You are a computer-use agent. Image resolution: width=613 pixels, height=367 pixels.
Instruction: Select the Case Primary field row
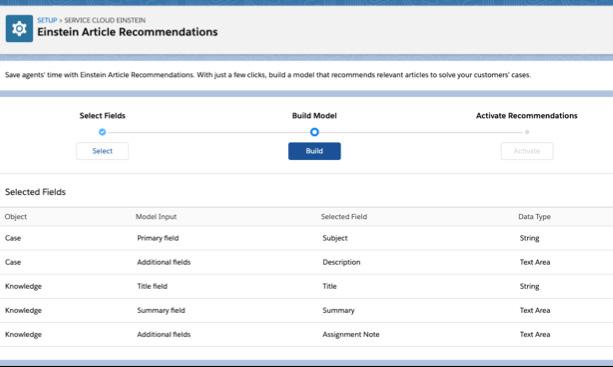(x=306, y=238)
